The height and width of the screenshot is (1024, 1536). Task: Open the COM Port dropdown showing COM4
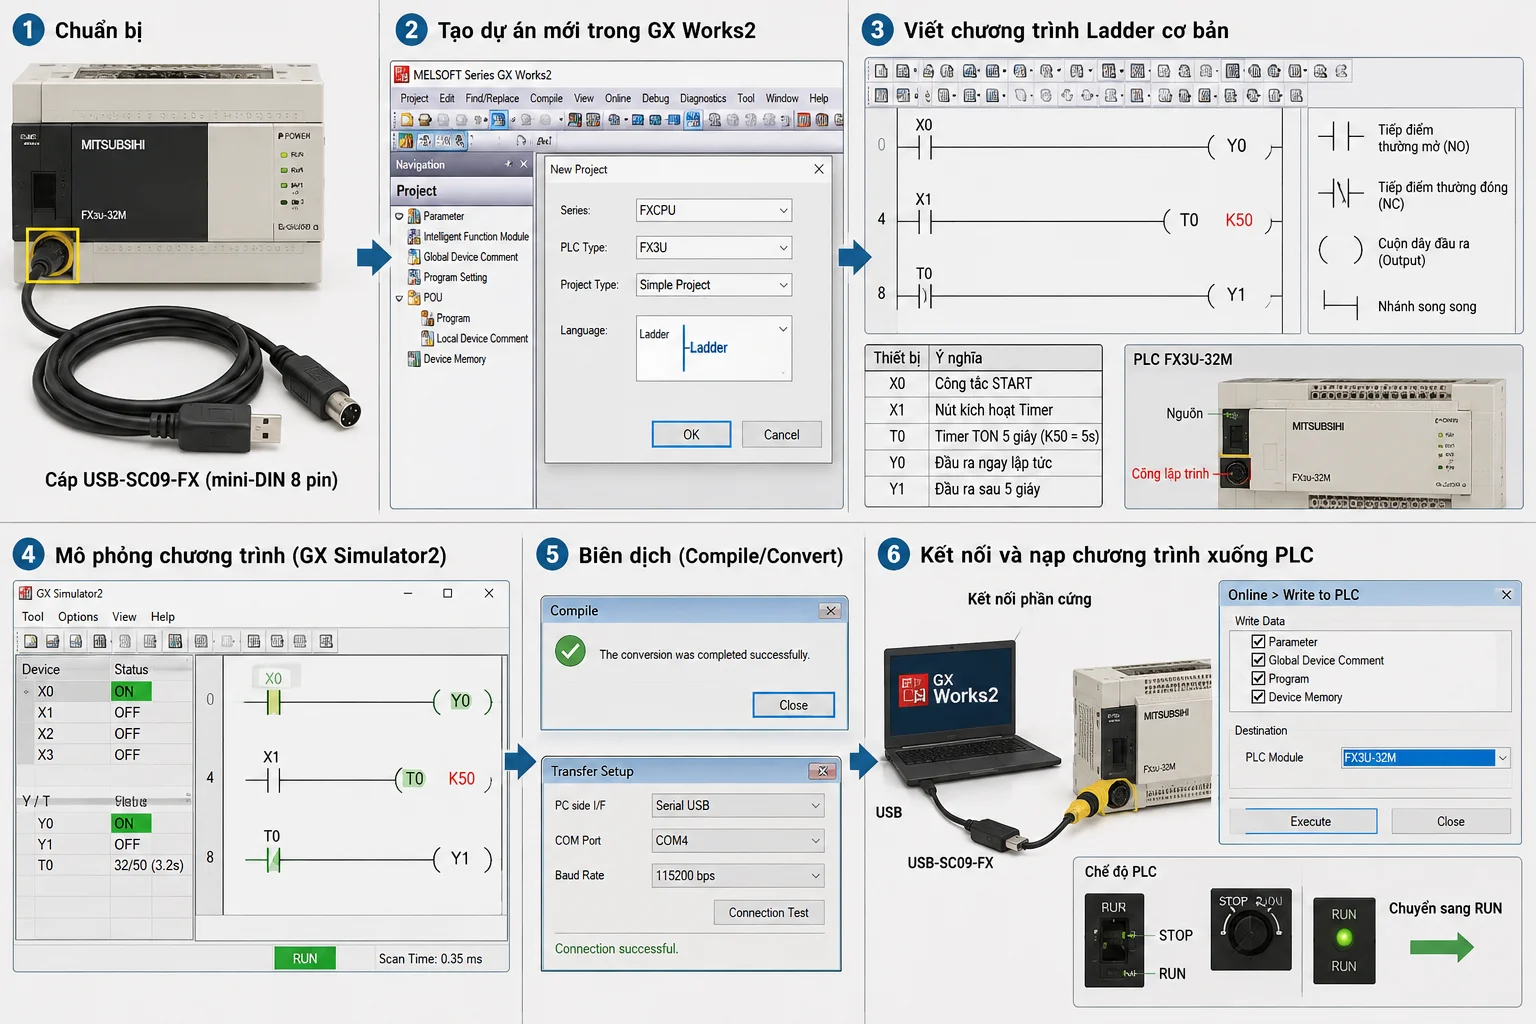738,840
